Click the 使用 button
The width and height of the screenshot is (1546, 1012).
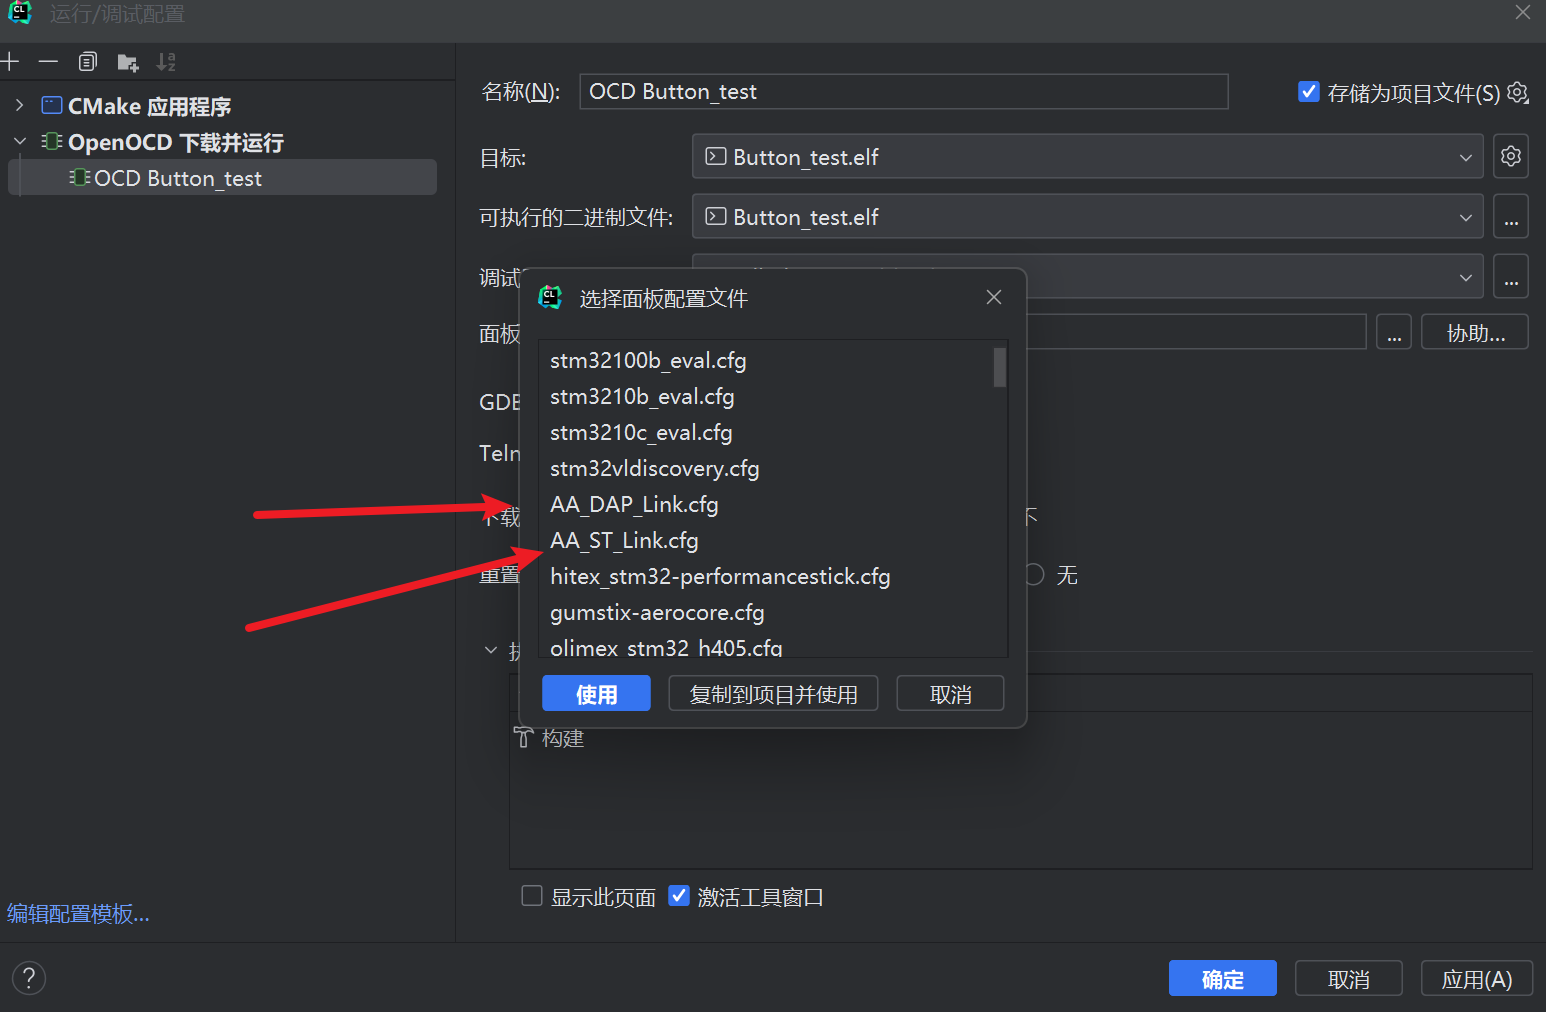596,693
